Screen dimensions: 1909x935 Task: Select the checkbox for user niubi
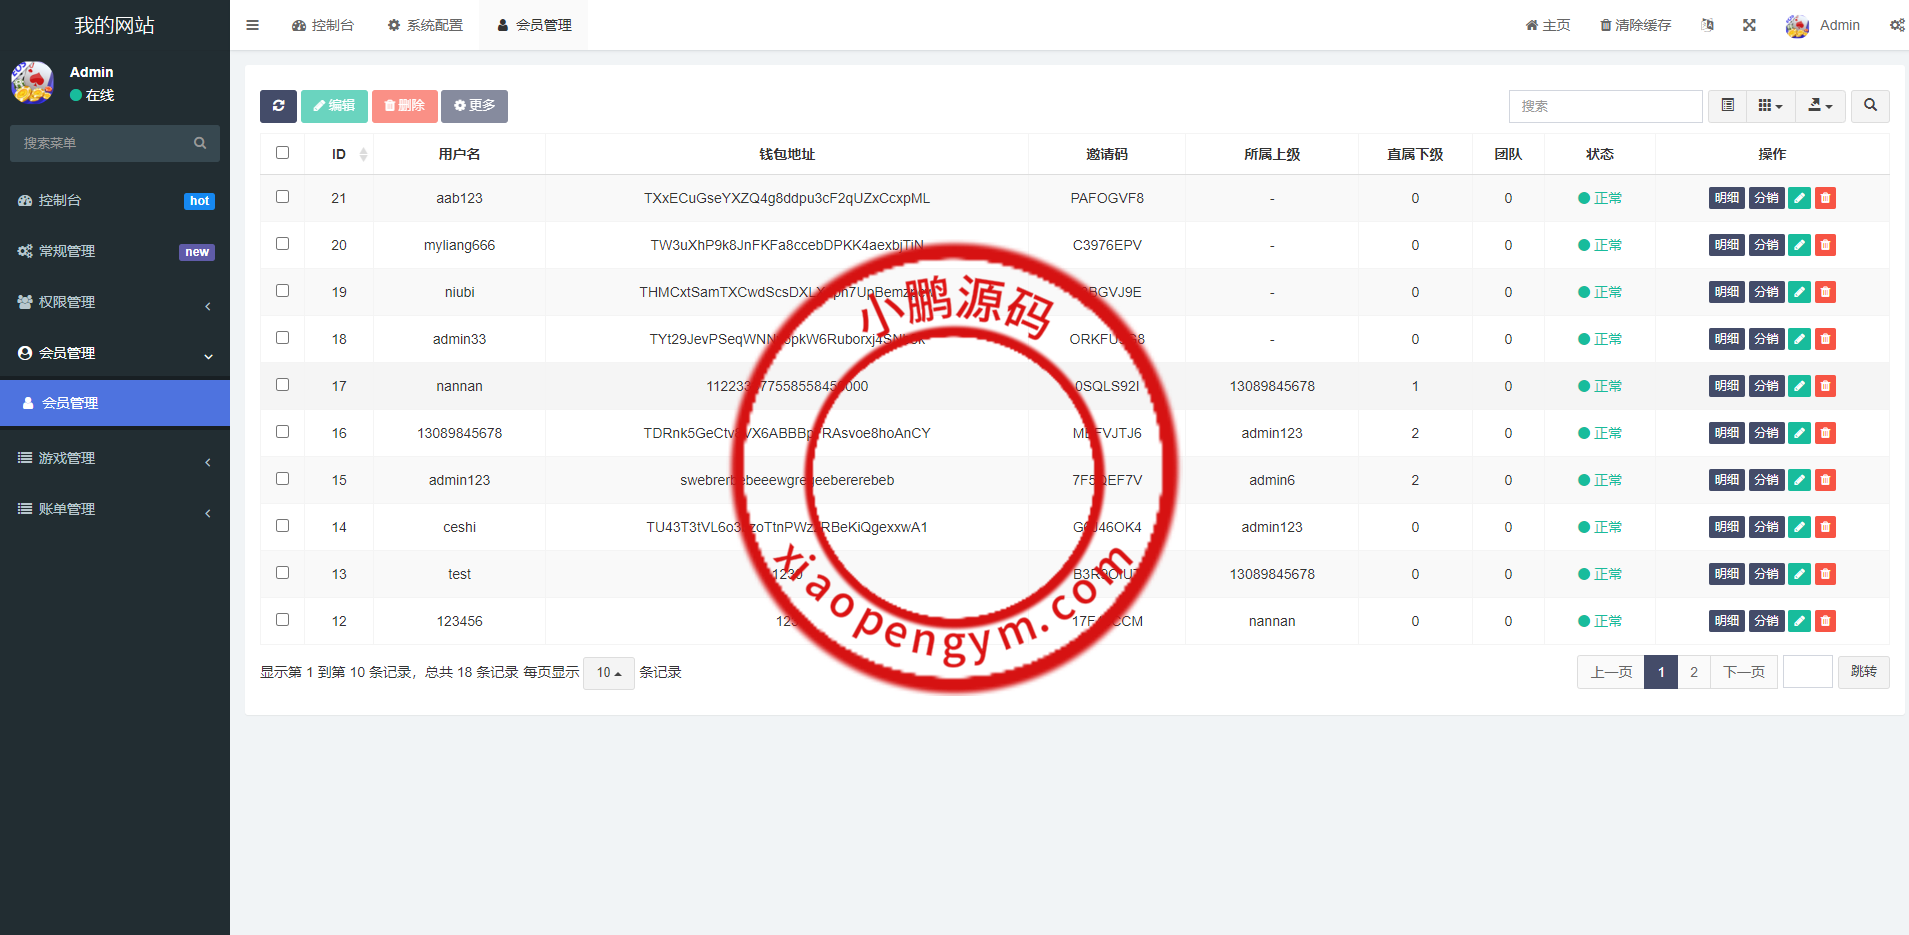(x=282, y=291)
